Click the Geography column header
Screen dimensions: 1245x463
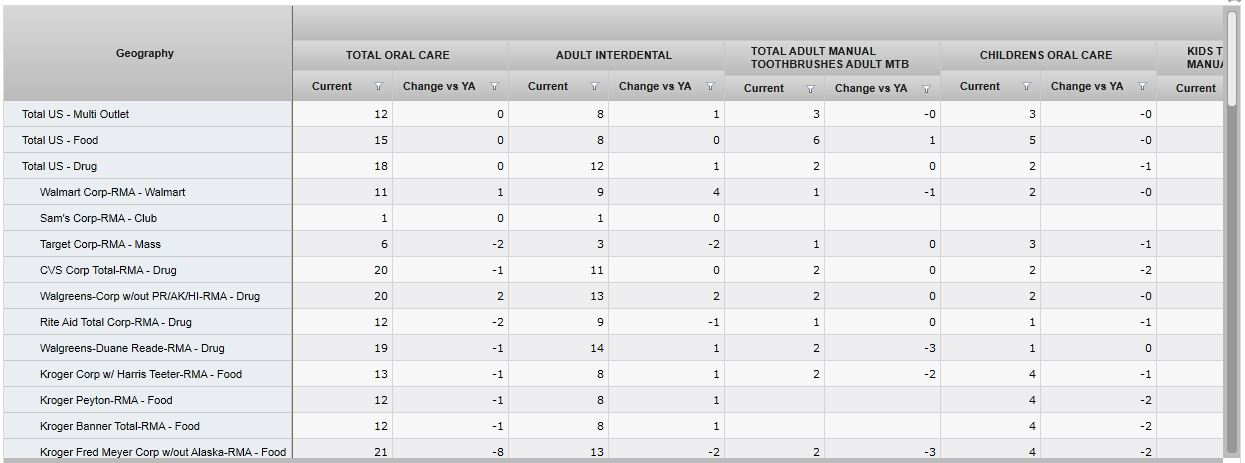[145, 54]
